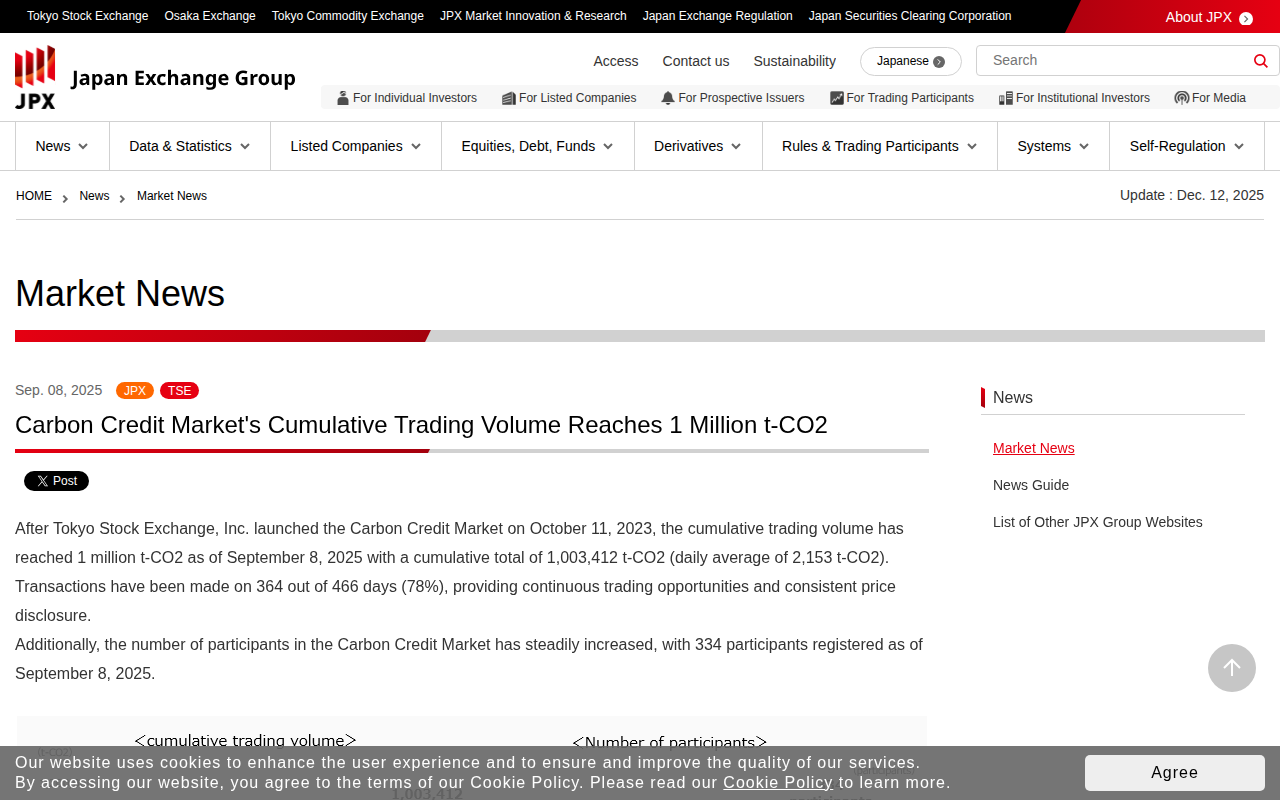
Task: Open the Access page link
Action: pyautogui.click(x=616, y=61)
